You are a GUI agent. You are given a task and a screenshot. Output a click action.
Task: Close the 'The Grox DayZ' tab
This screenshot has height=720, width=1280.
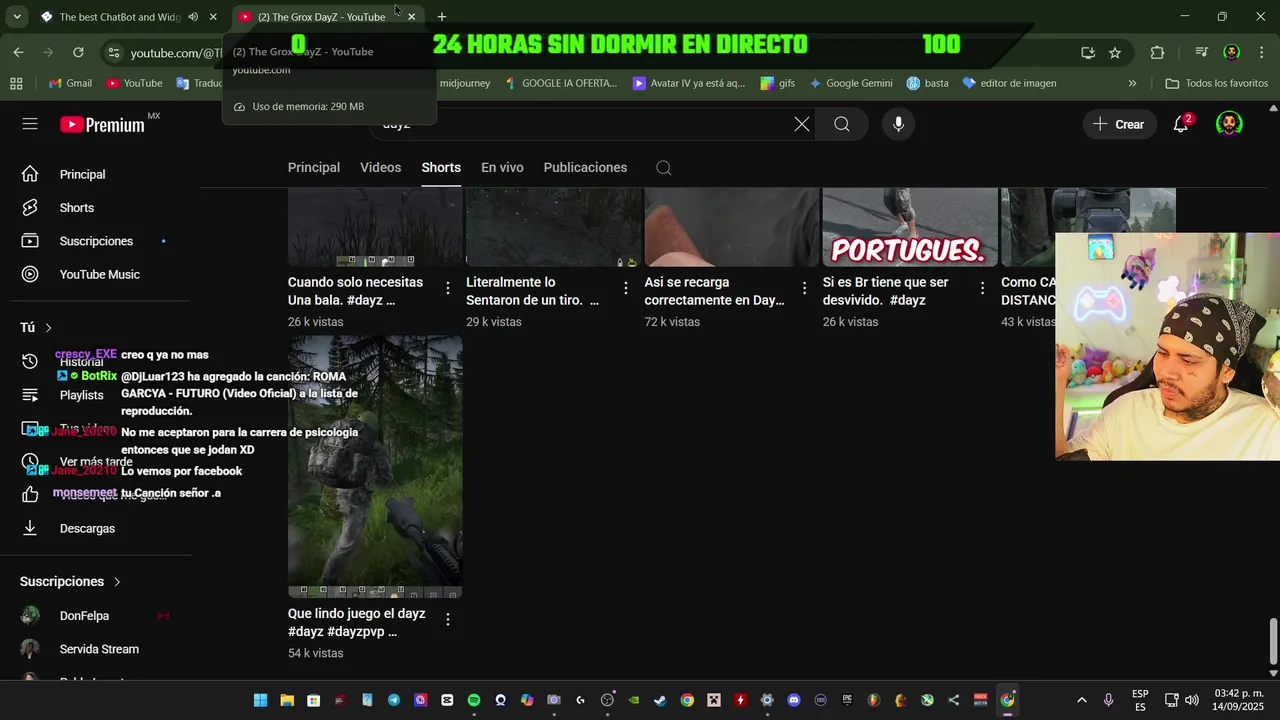(x=411, y=17)
